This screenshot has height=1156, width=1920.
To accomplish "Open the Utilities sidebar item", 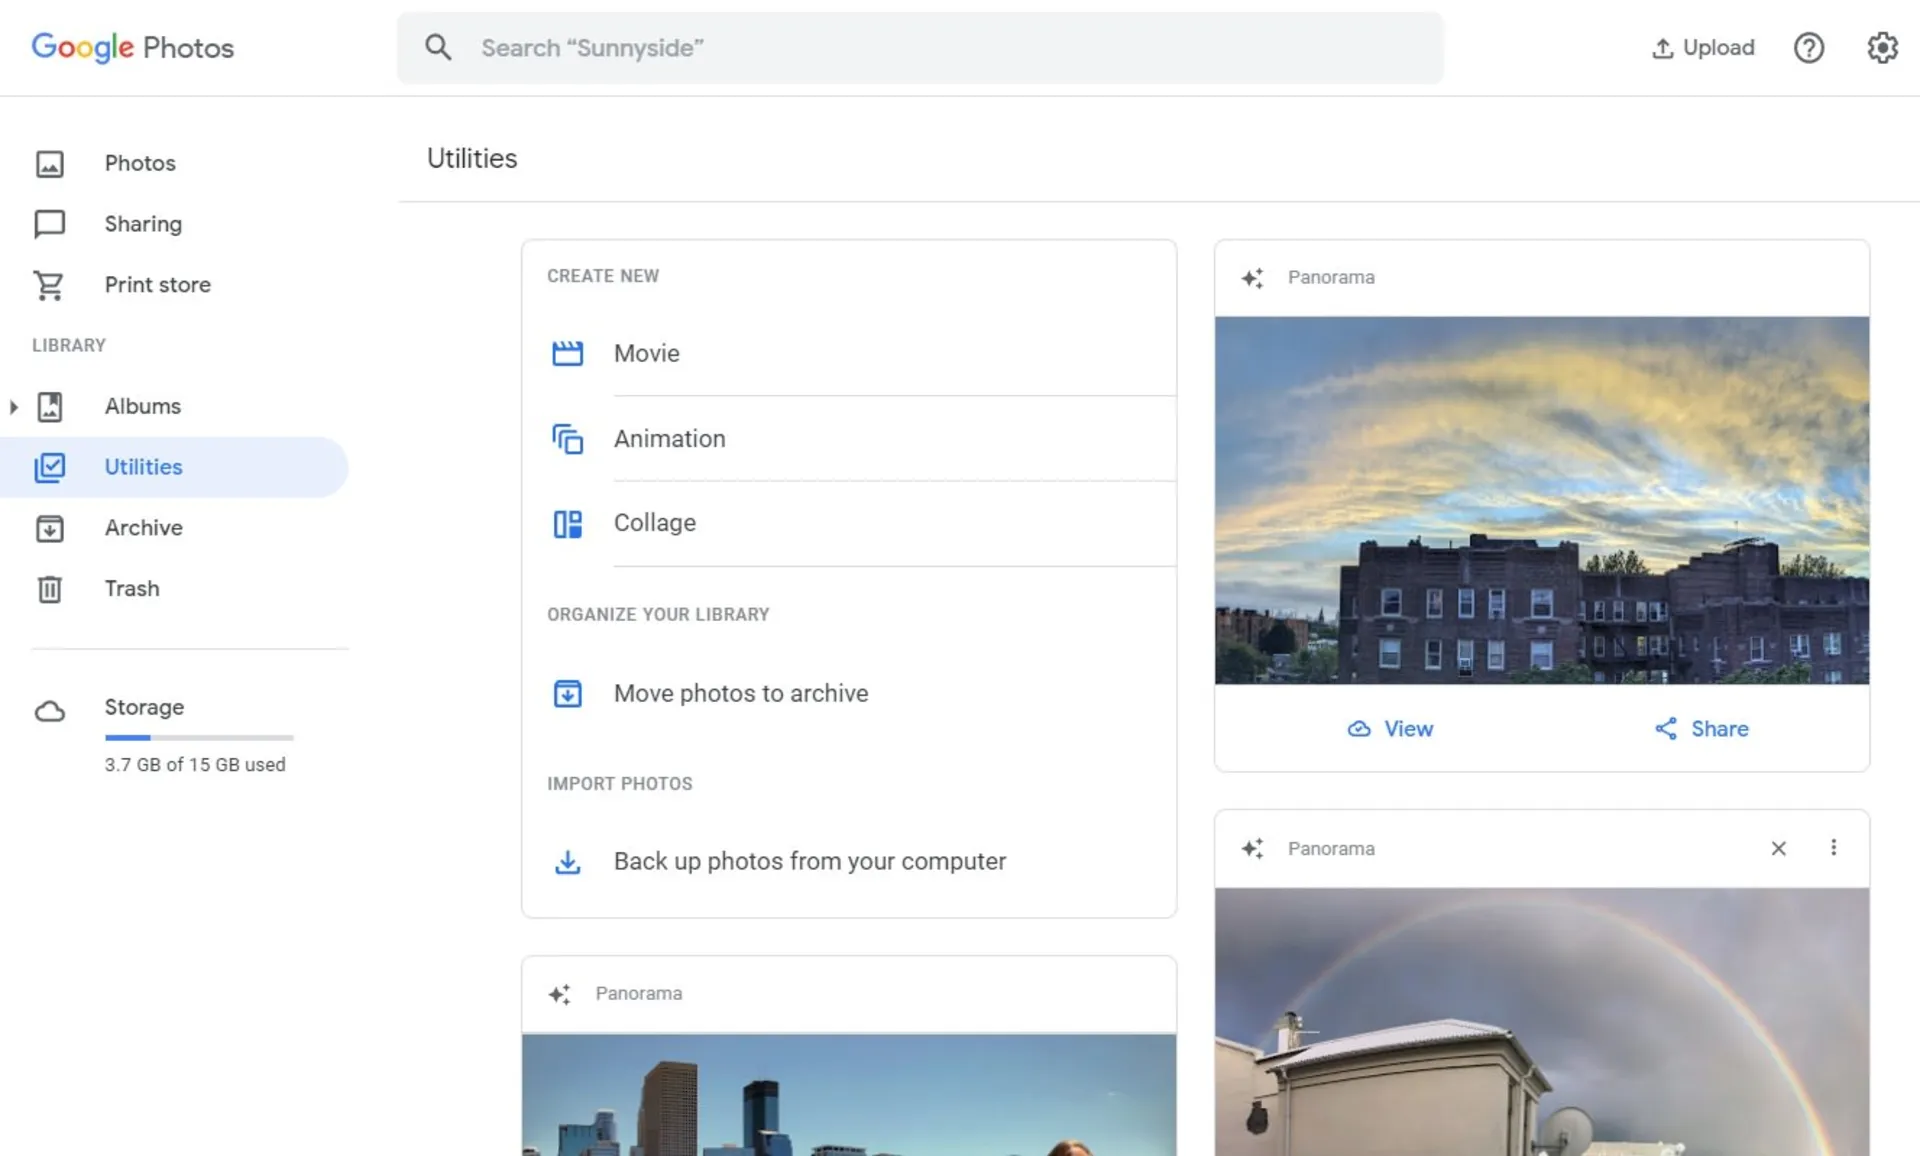I will coord(143,467).
